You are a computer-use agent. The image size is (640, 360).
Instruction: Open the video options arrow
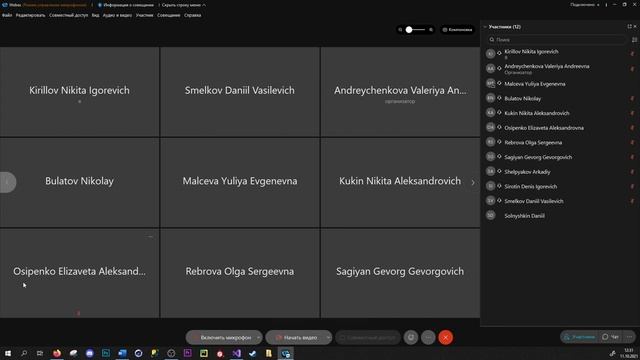tap(329, 338)
